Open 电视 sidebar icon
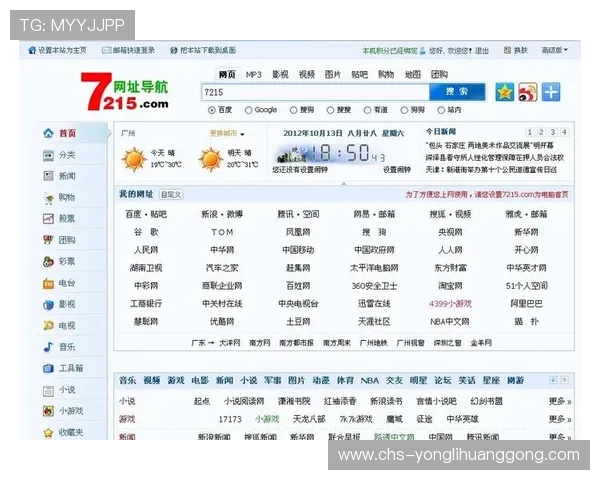Screen dimensions: 600x480 pos(48,326)
